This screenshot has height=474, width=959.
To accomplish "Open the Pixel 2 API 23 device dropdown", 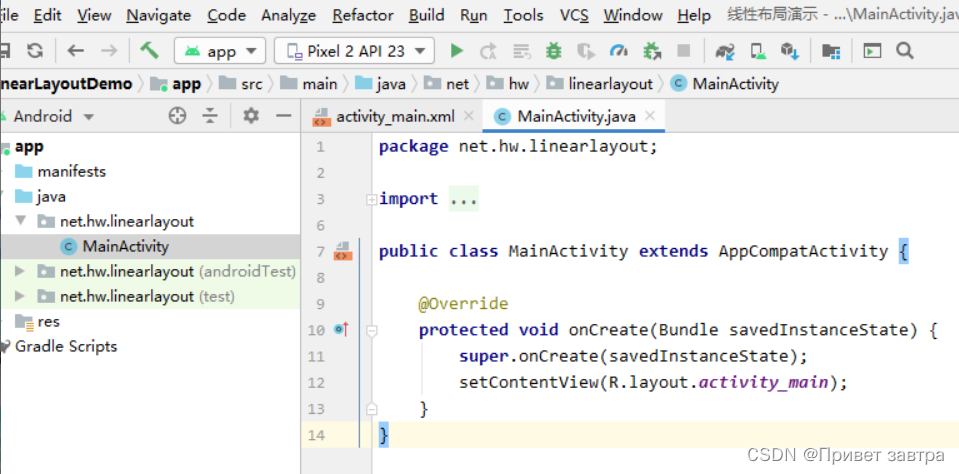I will click(x=354, y=51).
